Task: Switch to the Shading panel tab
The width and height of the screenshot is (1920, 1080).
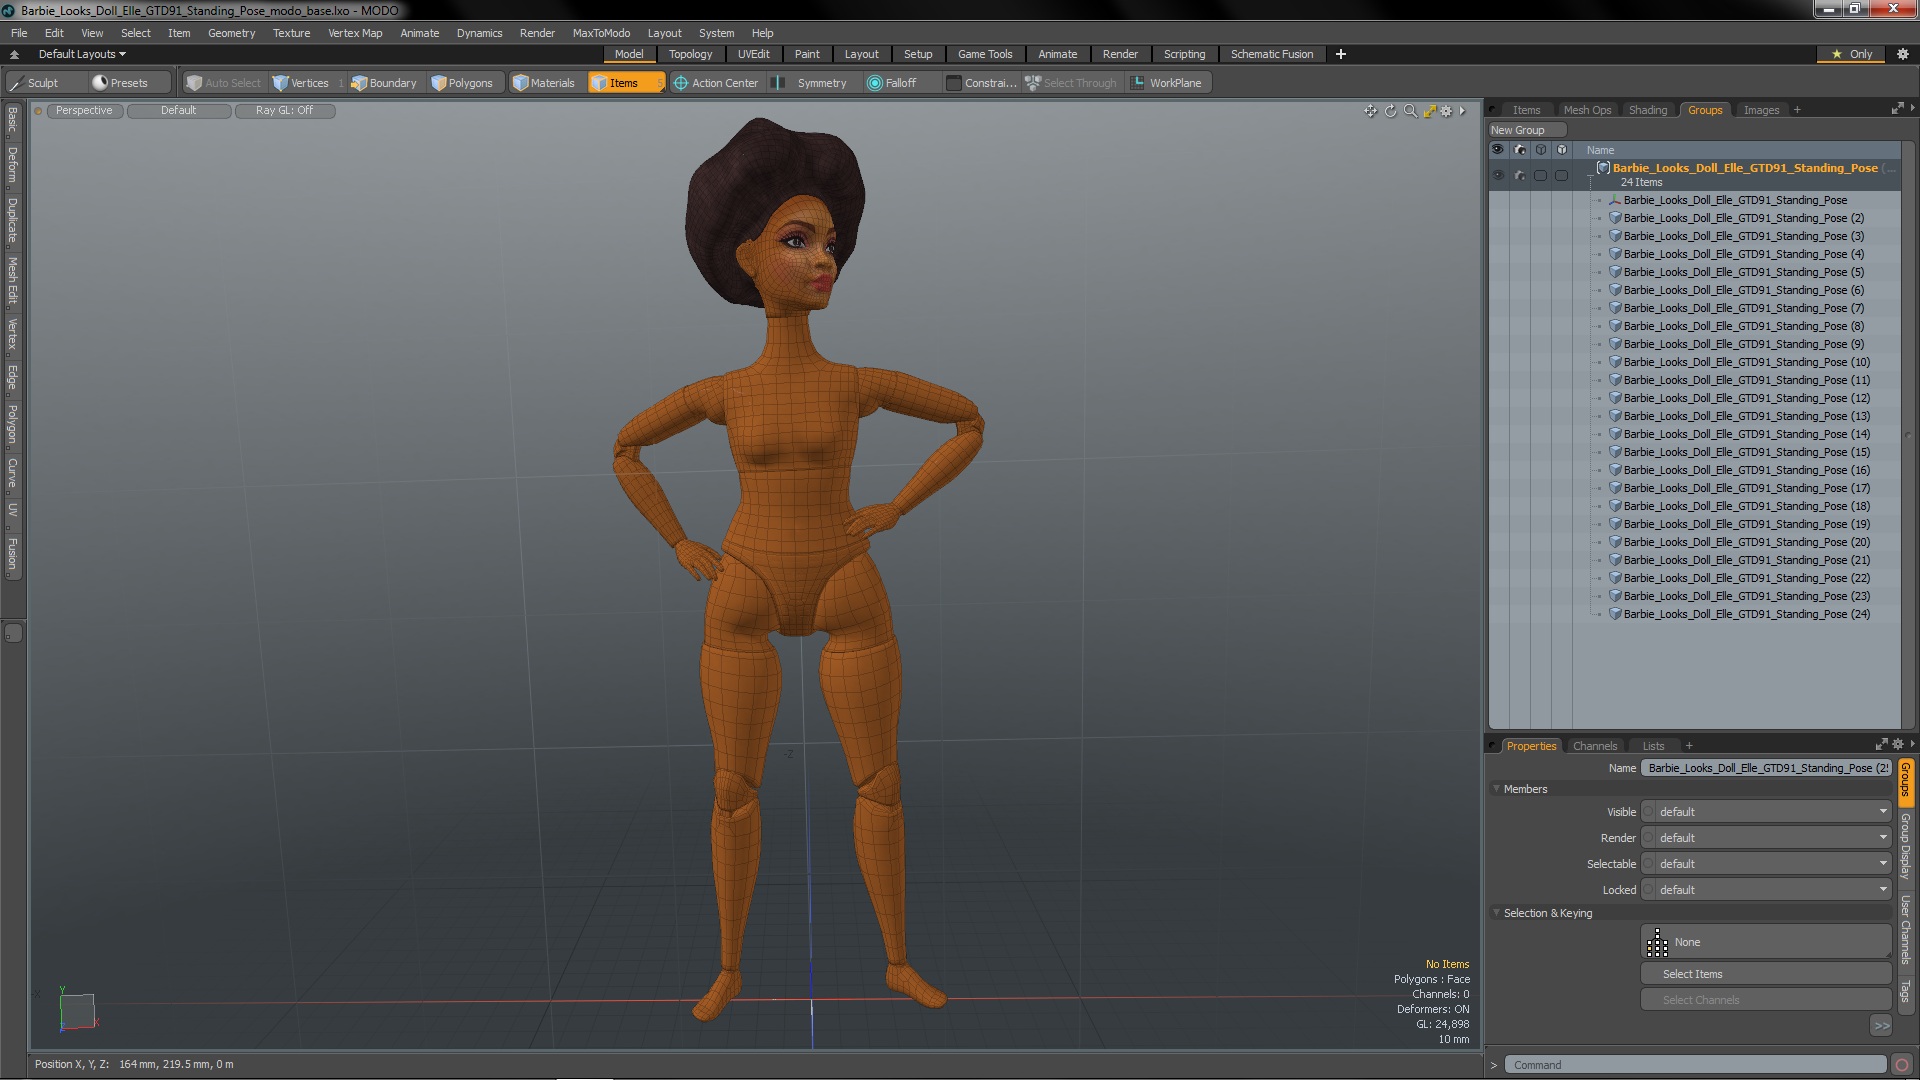Action: (x=1647, y=110)
